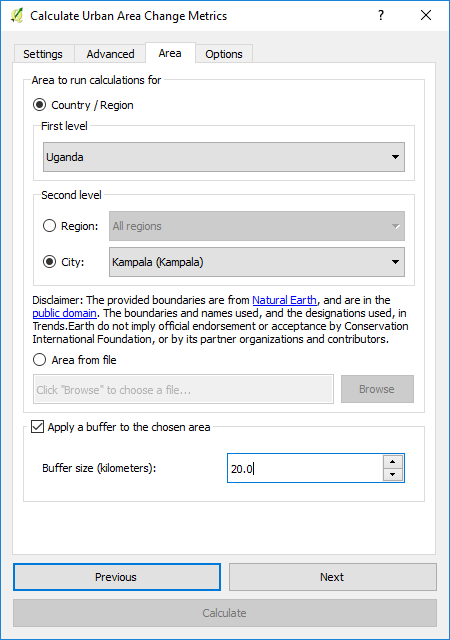Viewport: 450px width, 640px height.
Task: Switch to the Settings tab
Action: [x=43, y=54]
